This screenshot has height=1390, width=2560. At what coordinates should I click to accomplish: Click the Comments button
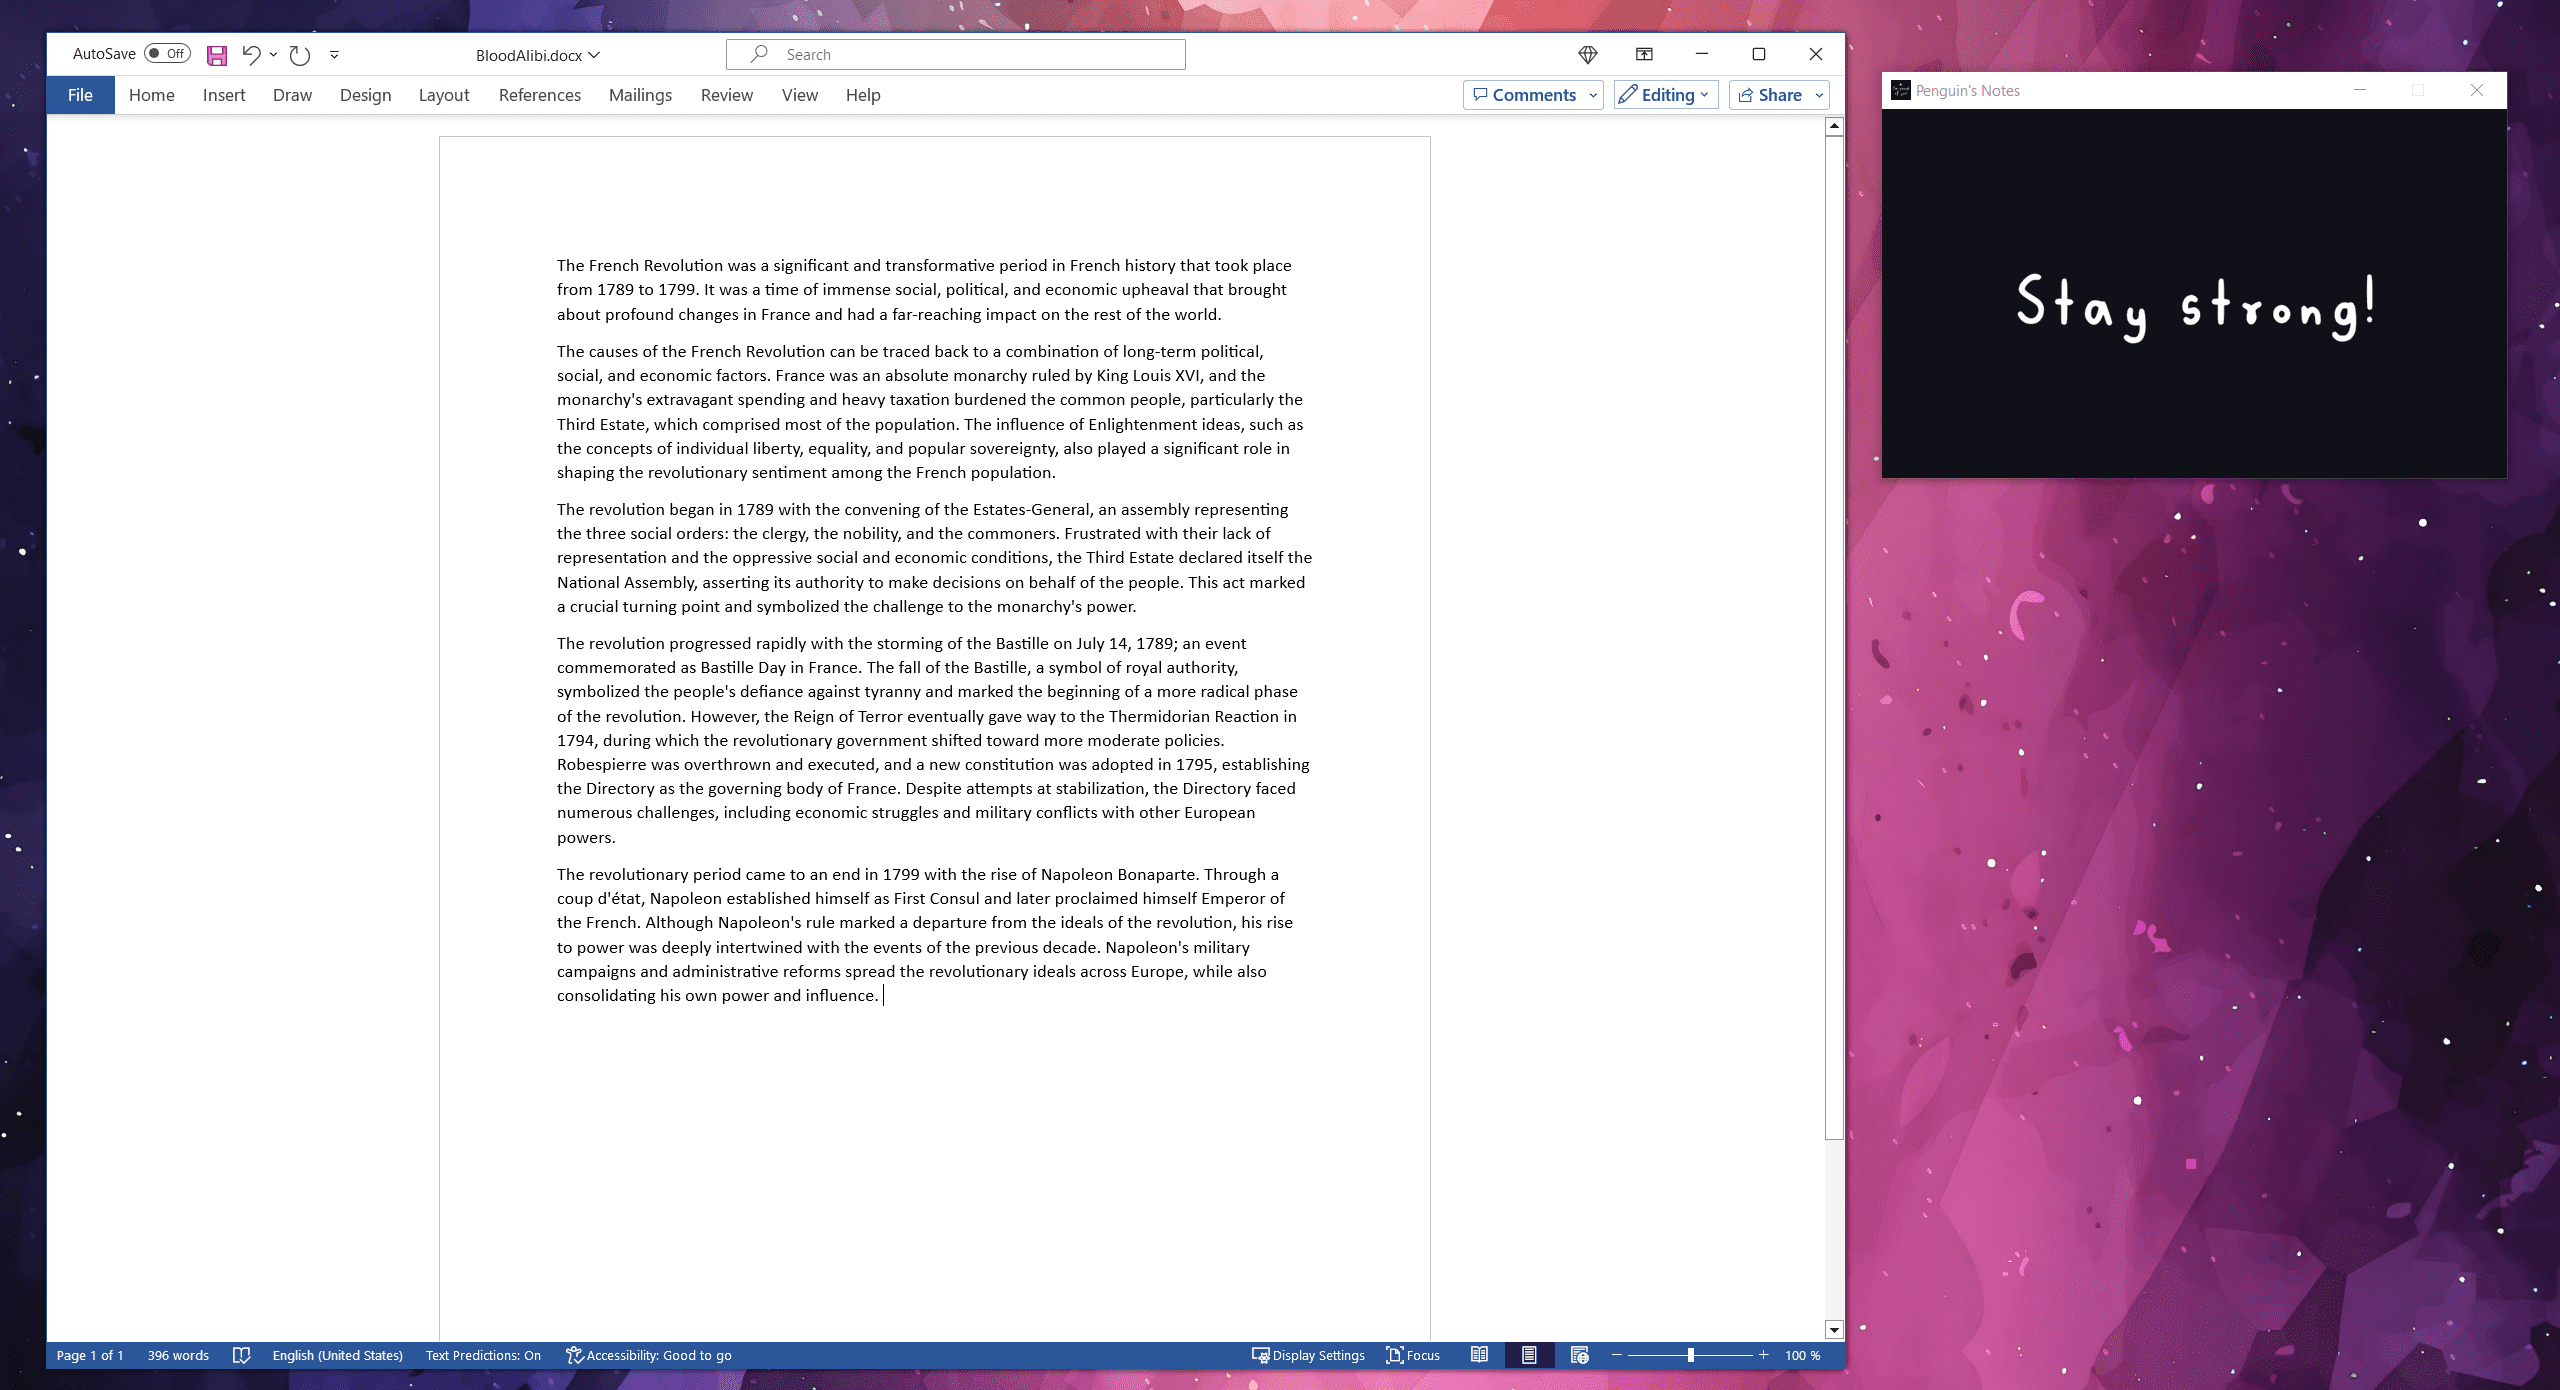pyautogui.click(x=1524, y=95)
